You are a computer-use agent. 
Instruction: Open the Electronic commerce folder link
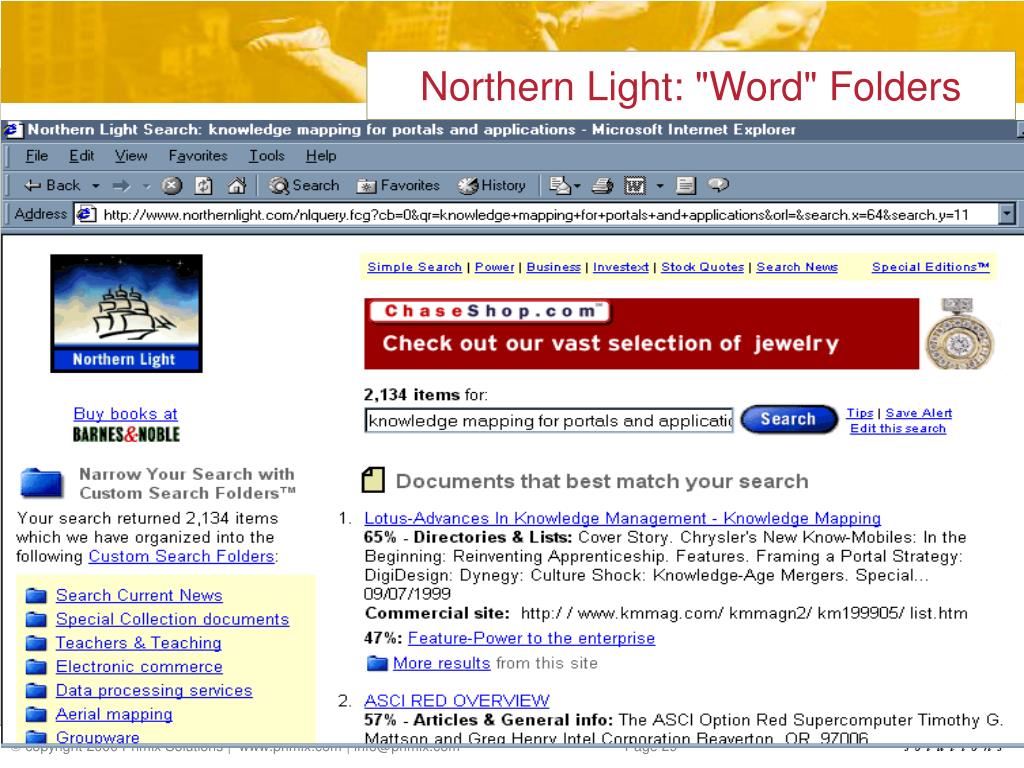(139, 667)
